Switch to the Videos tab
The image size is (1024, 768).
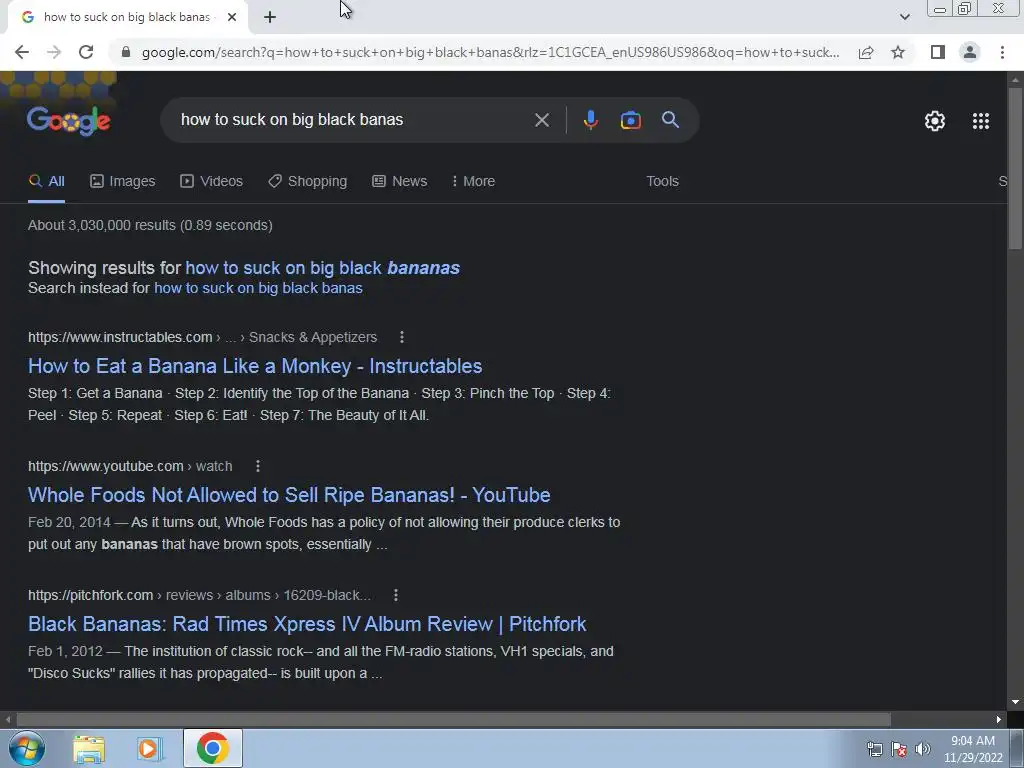212,182
